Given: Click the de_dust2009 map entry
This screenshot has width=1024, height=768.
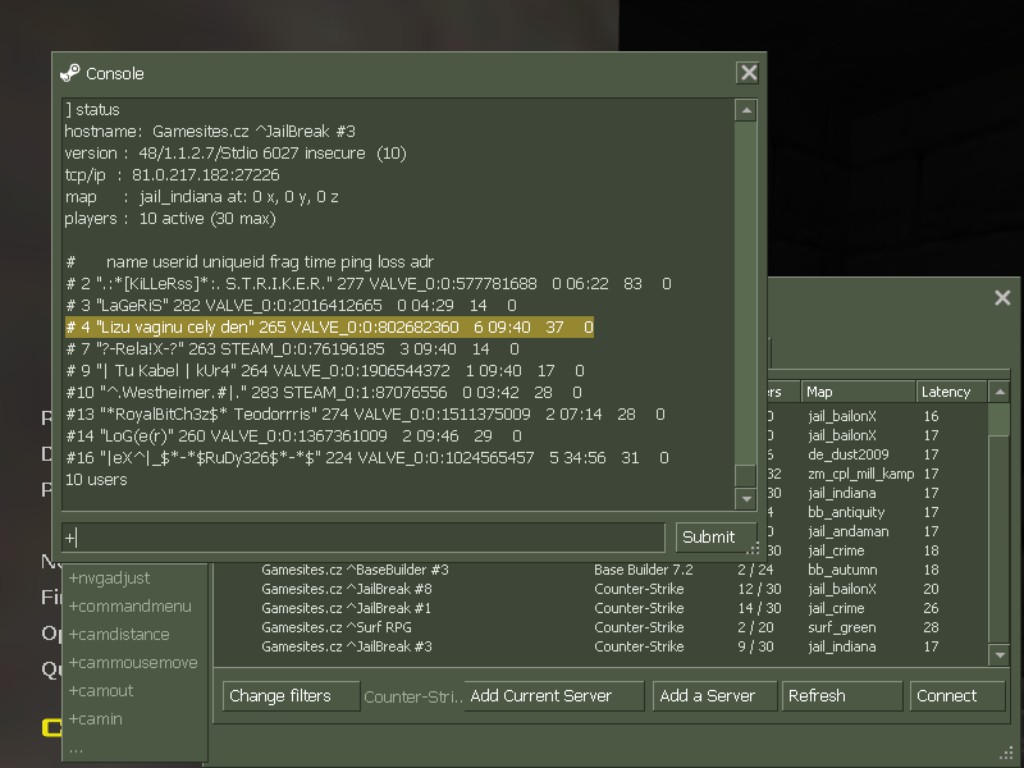Looking at the screenshot, I should 848,455.
